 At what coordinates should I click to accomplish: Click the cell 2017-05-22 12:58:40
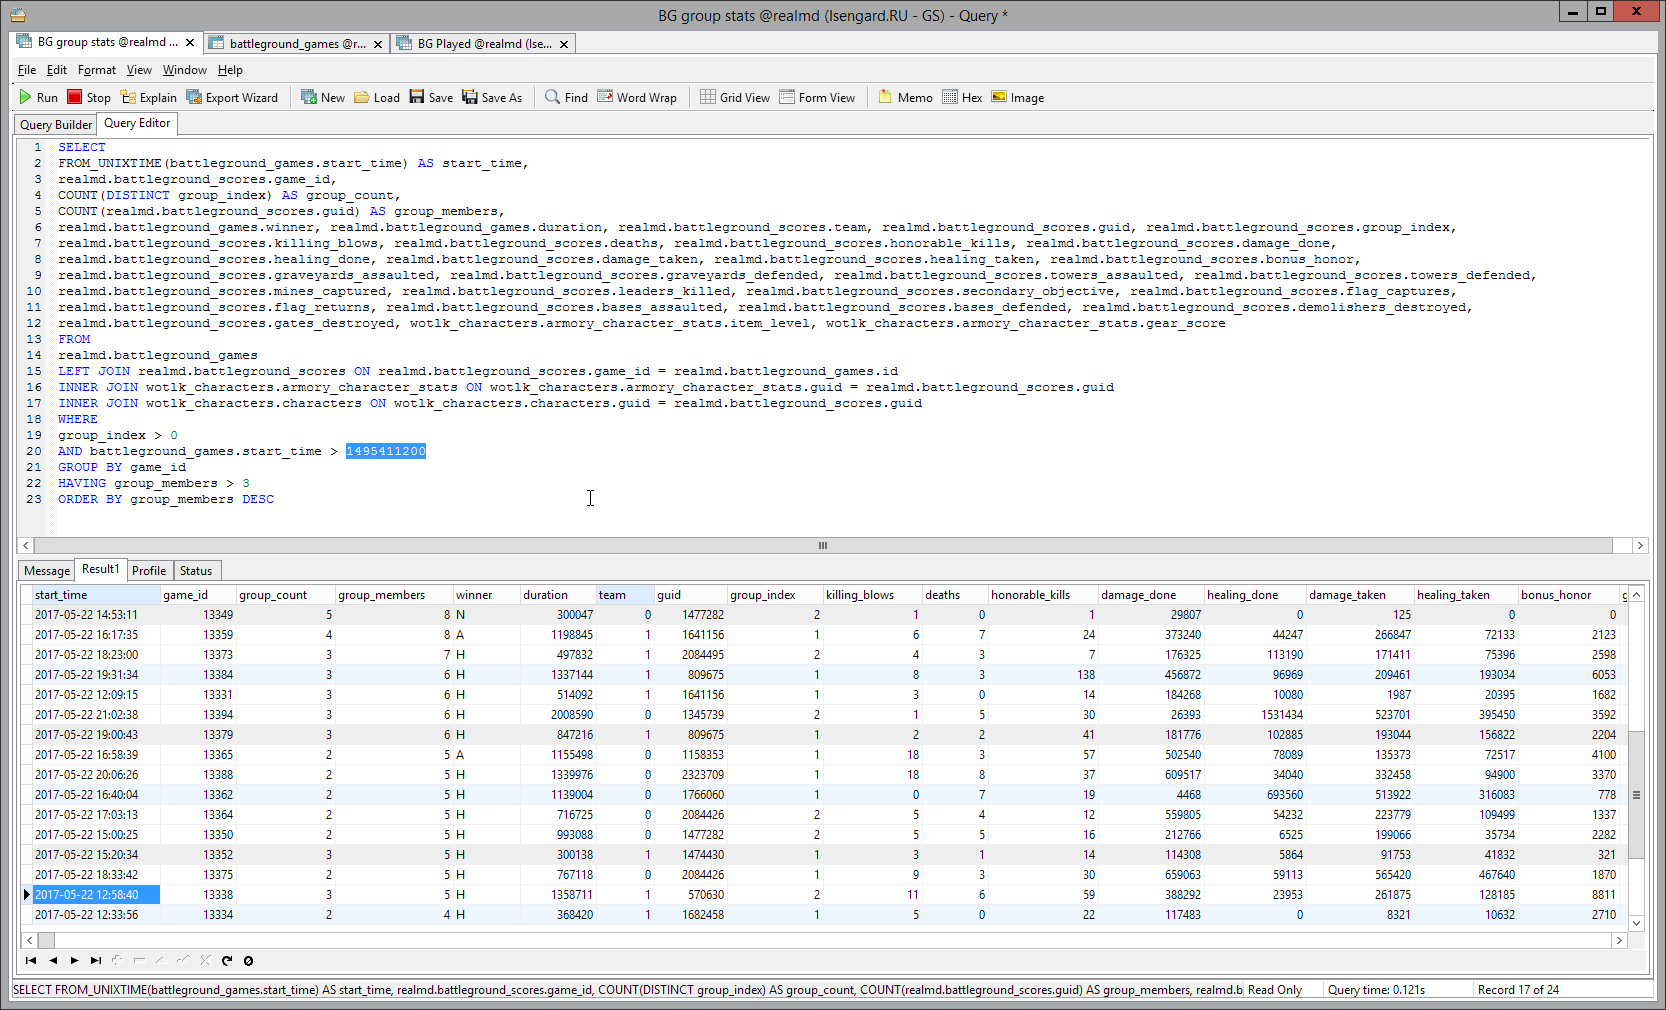tap(96, 895)
